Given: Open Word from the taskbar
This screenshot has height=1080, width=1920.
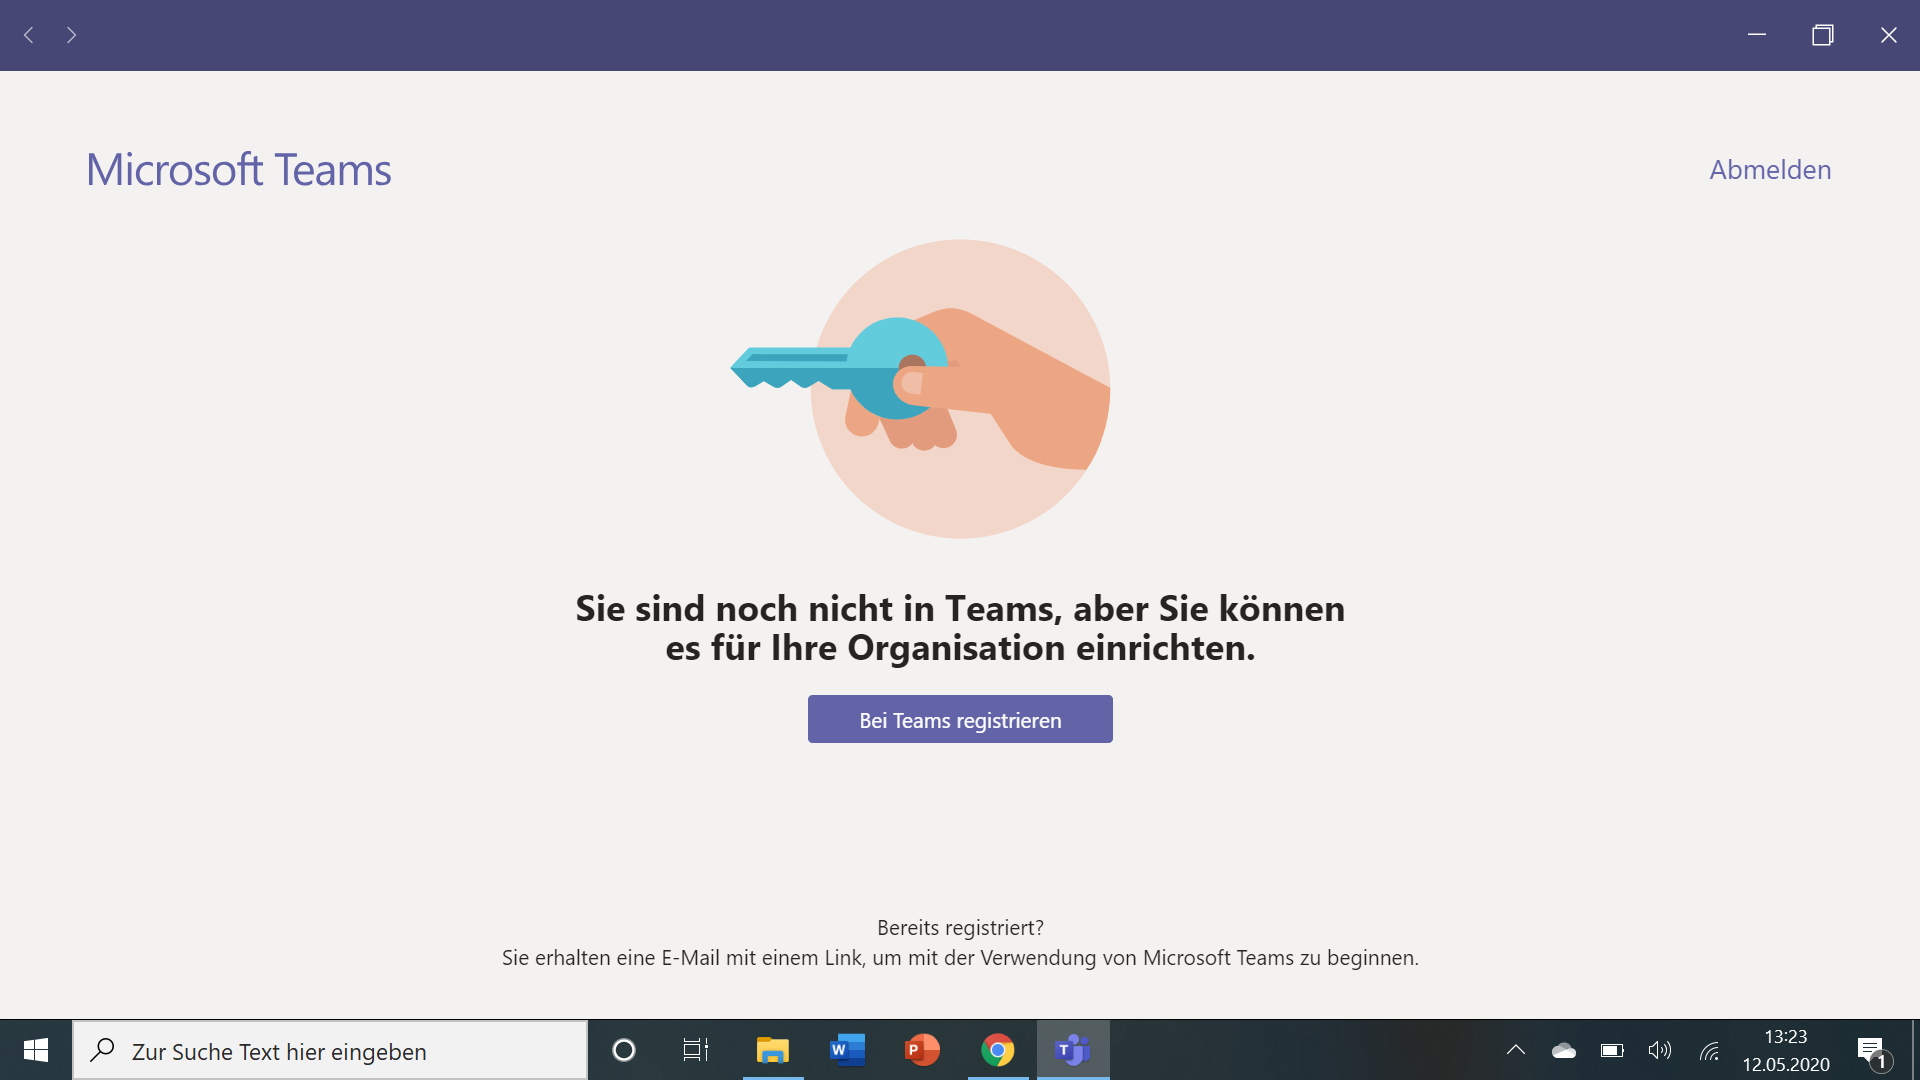Looking at the screenshot, I should pos(848,1050).
